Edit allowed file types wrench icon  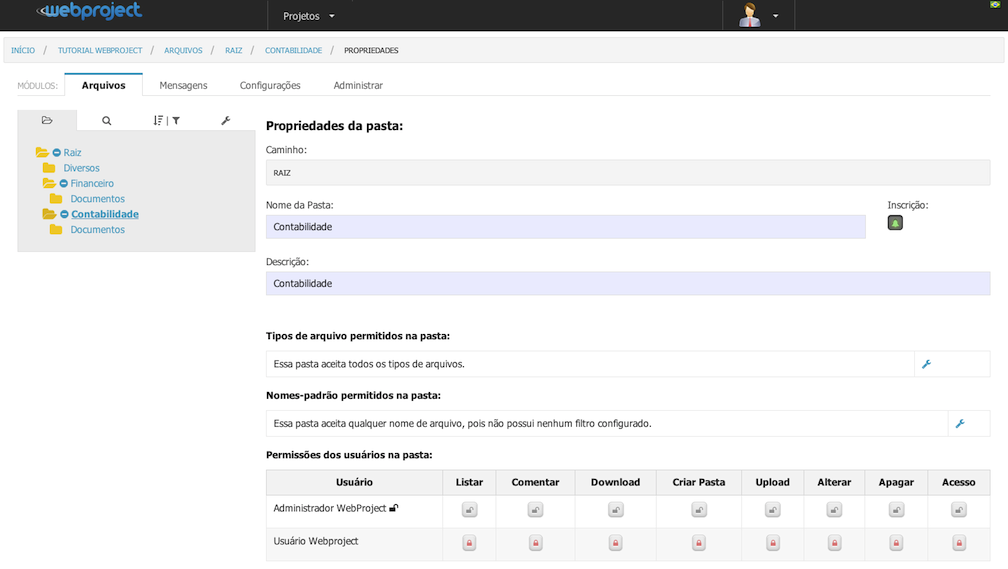tap(926, 364)
